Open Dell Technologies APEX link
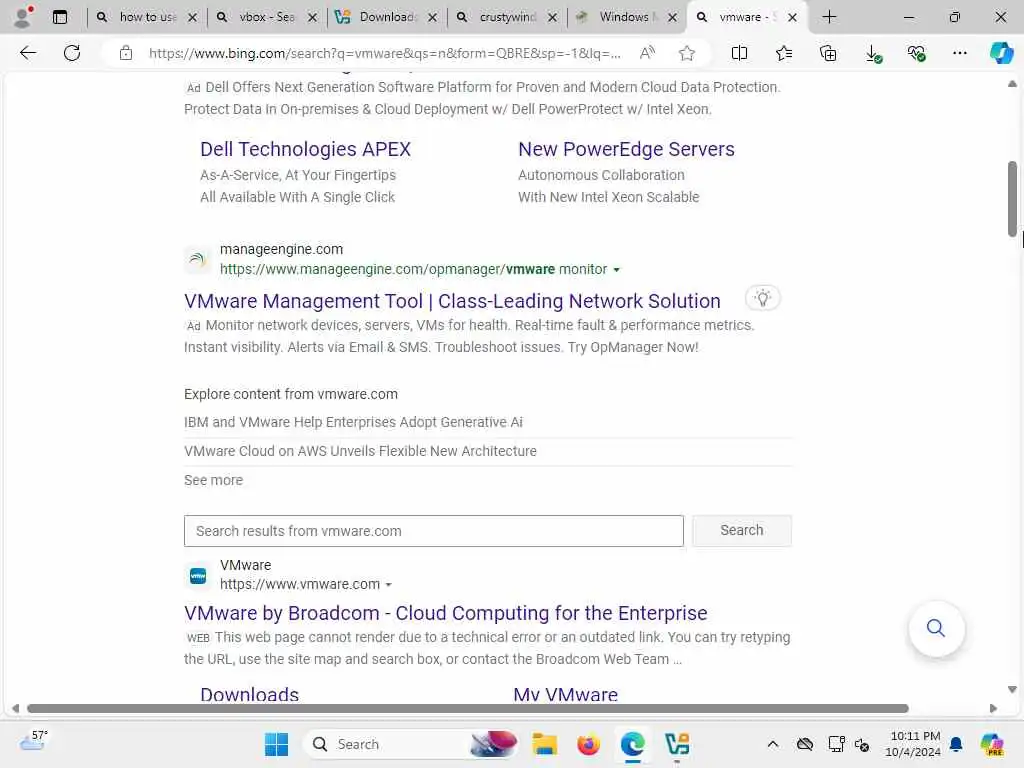Image resolution: width=1024 pixels, height=768 pixels. 306,150
